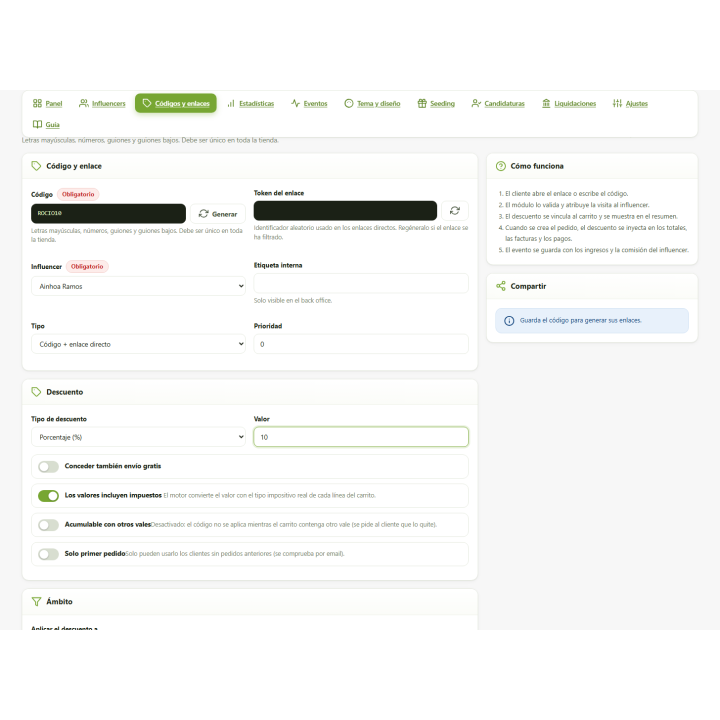Click the Obligatorio badge next to Código

click(x=78, y=194)
